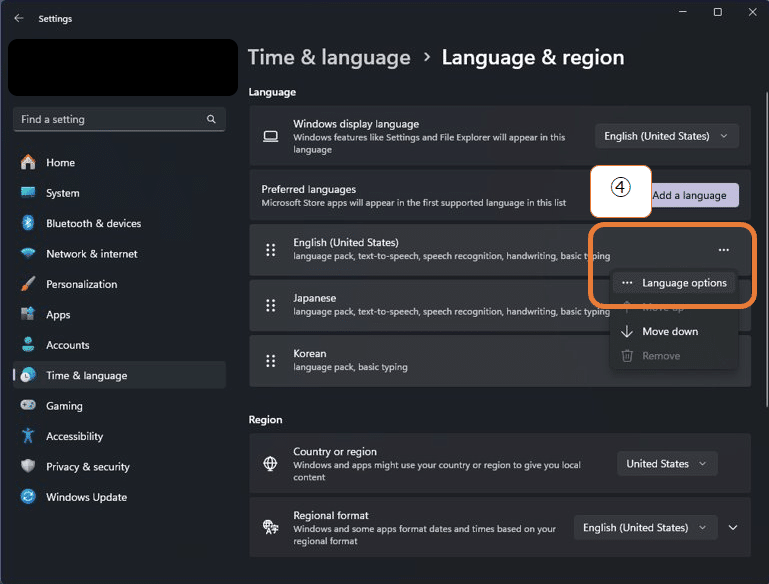Click the Time & language globe-clock icon
The width and height of the screenshot is (769, 584).
click(x=28, y=375)
